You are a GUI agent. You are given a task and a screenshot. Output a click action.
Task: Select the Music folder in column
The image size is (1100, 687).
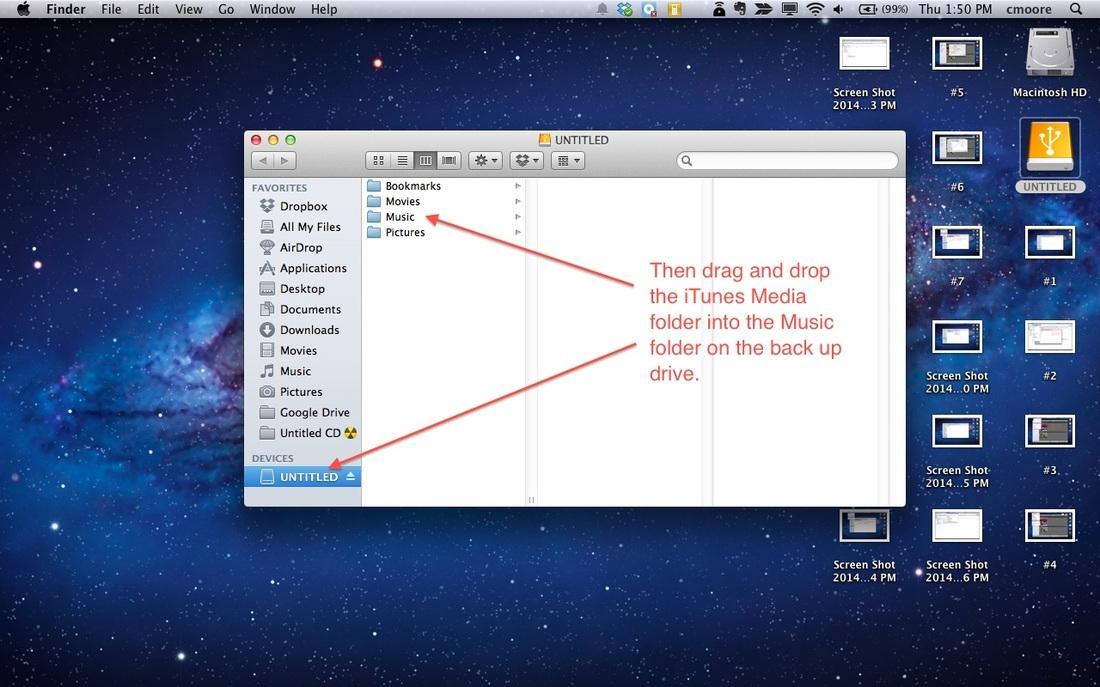400,217
